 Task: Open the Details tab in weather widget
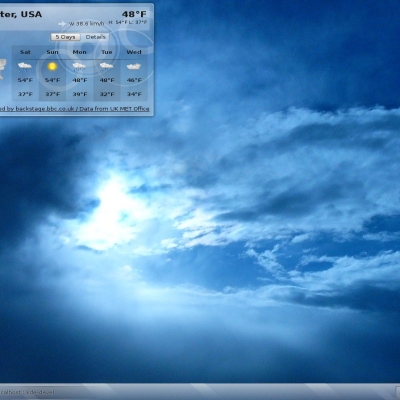click(x=95, y=37)
